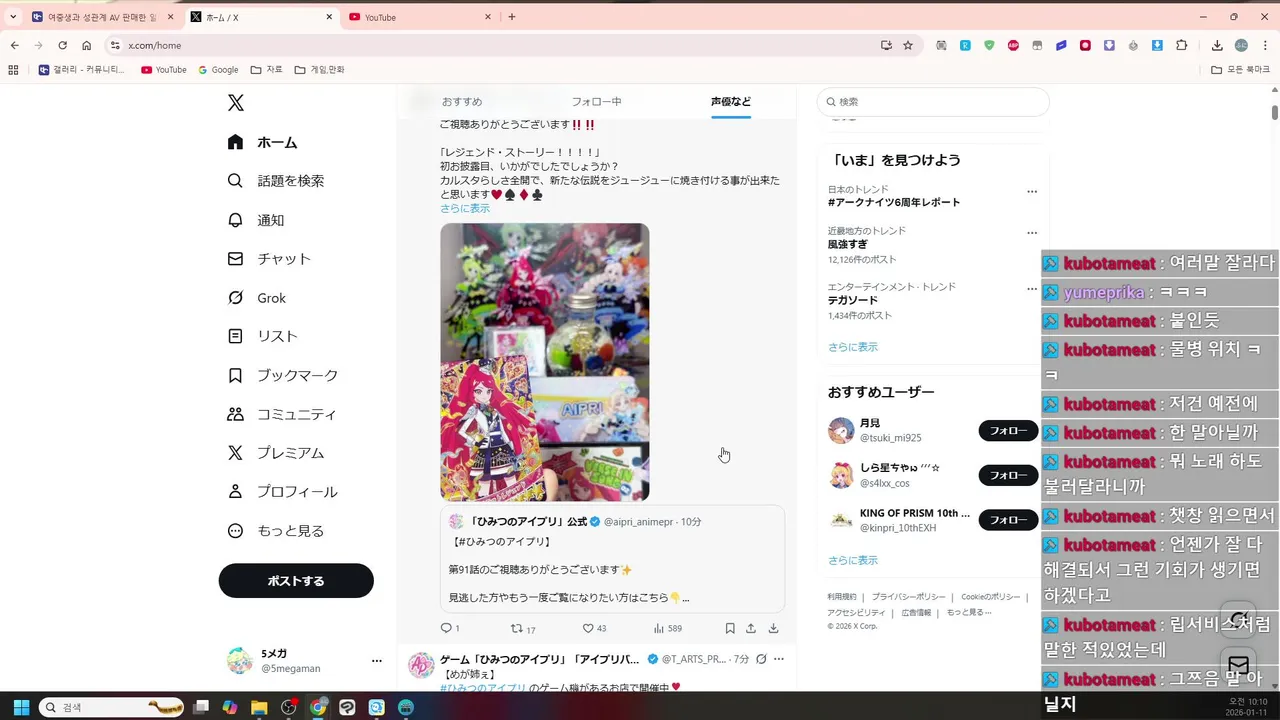The height and width of the screenshot is (720, 1280).
Task: Click the Windows taskbar 검색 box
Action: point(111,707)
